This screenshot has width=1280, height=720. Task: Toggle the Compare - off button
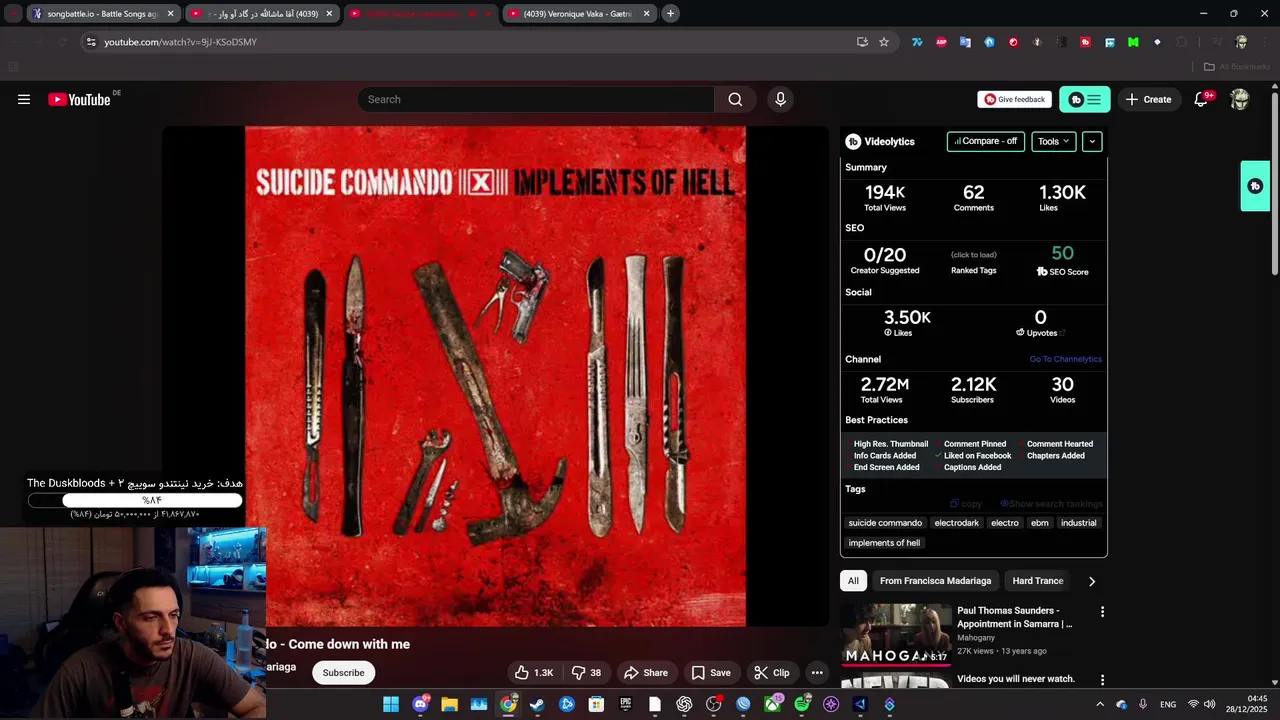pos(986,141)
